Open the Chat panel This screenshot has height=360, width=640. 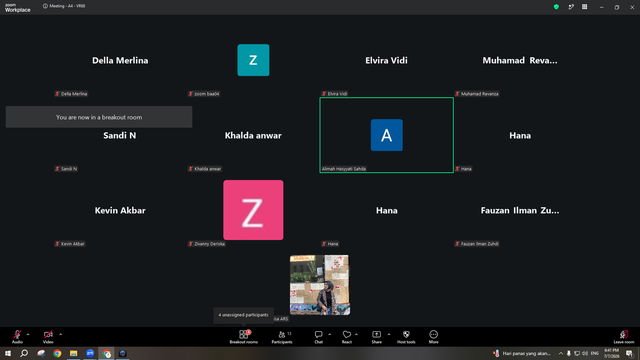pos(318,337)
